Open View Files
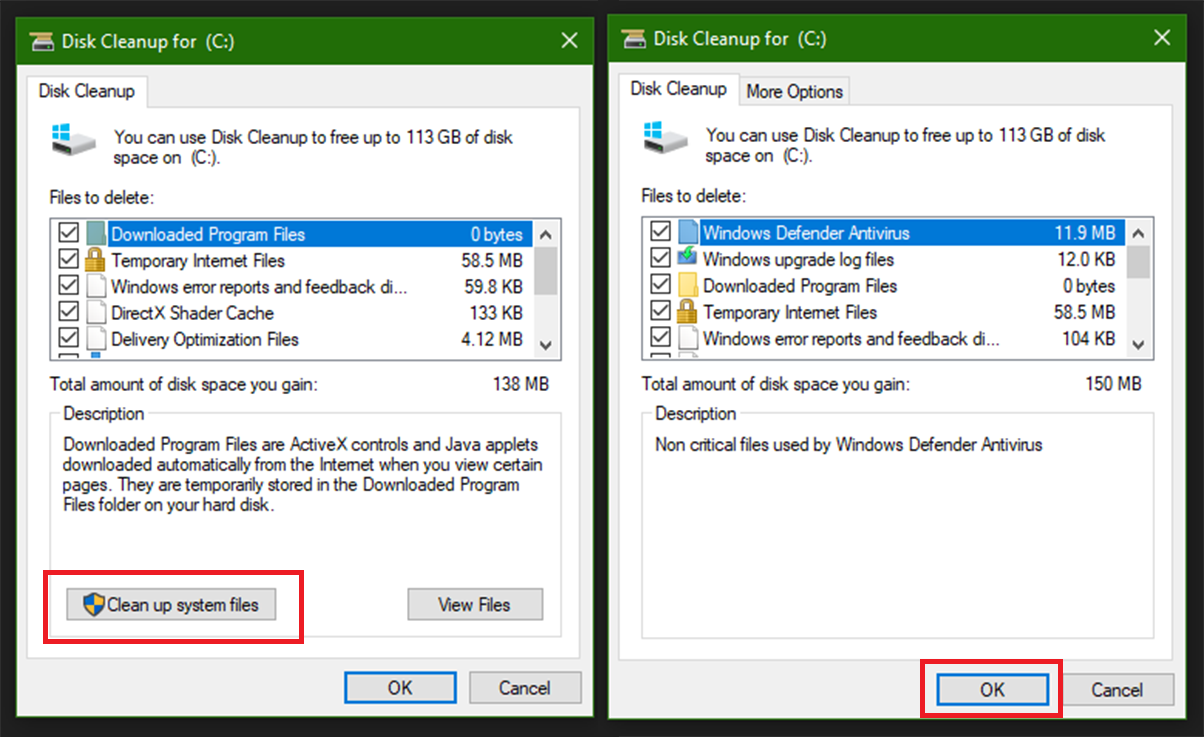 coord(475,605)
